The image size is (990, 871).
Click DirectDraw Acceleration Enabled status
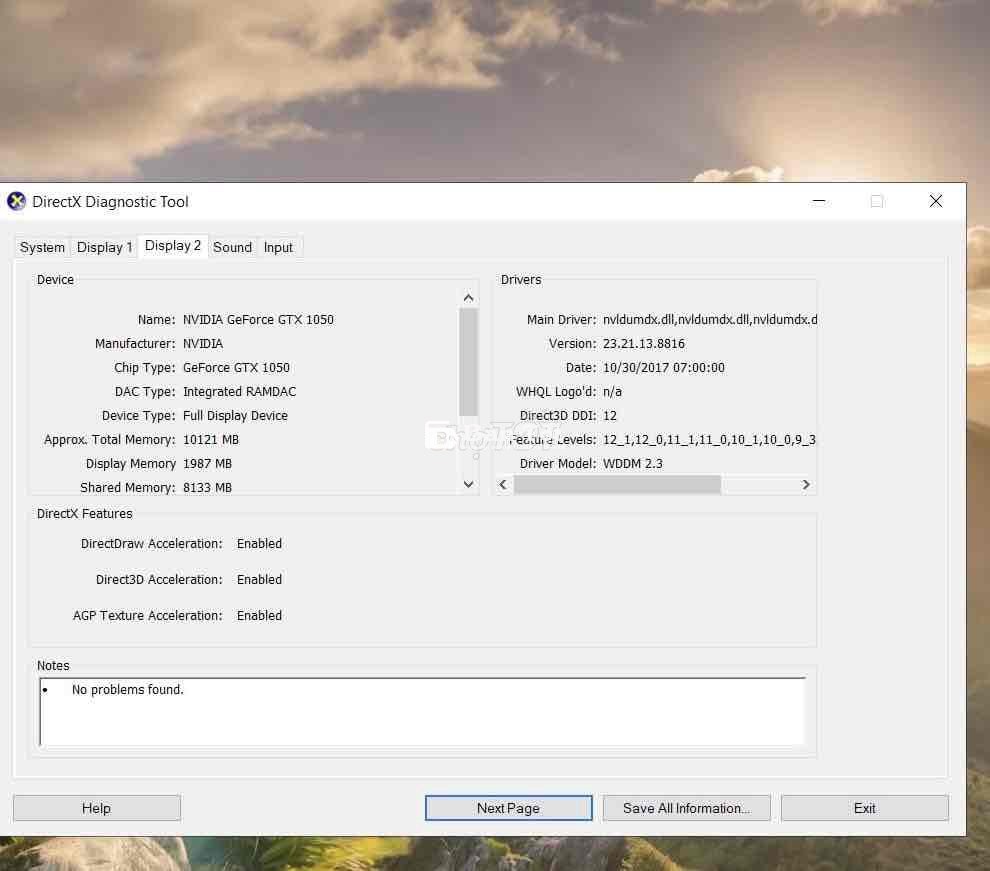[x=259, y=544]
